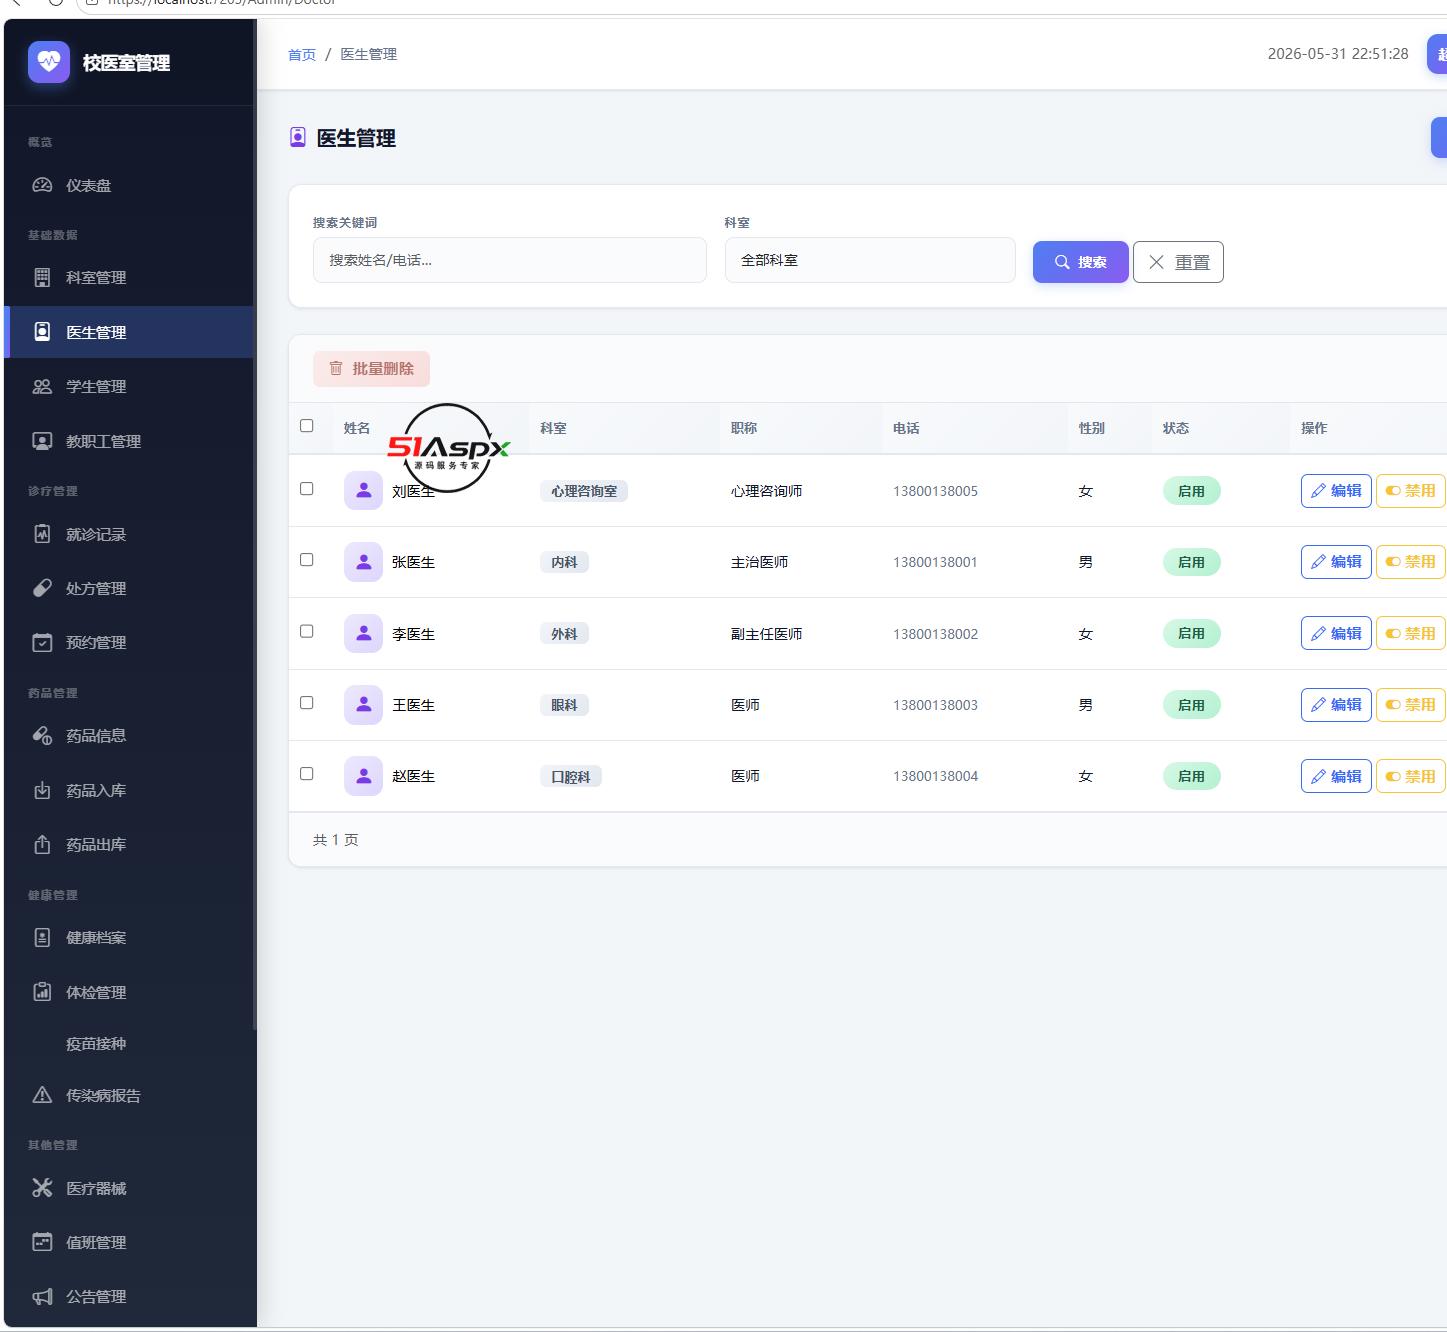Check the box for 李医生 row
This screenshot has height=1332, width=1447.
(307, 631)
